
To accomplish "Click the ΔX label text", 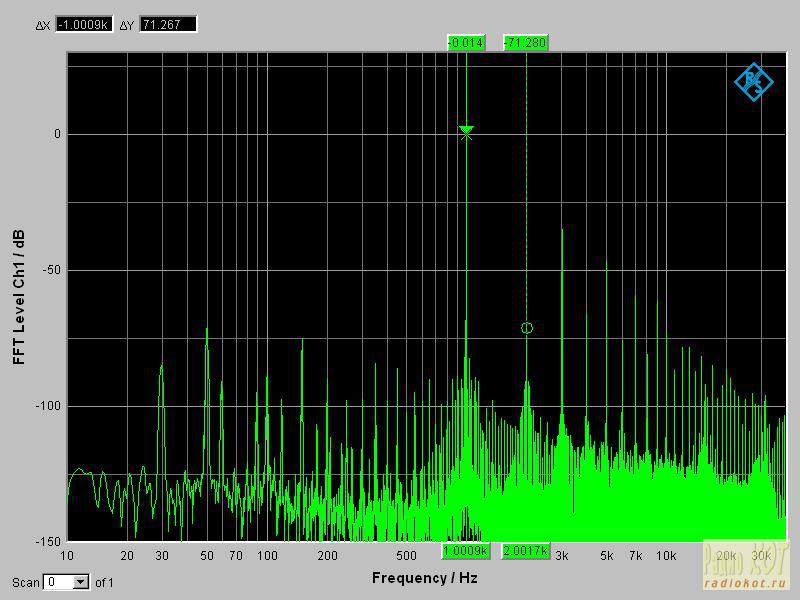I will (x=43, y=25).
